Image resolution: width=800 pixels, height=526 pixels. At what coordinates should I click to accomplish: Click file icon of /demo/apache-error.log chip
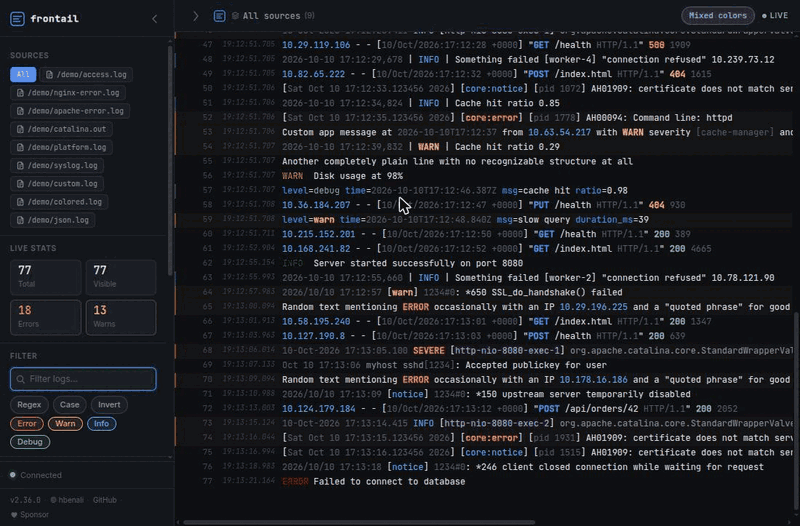click(x=20, y=111)
